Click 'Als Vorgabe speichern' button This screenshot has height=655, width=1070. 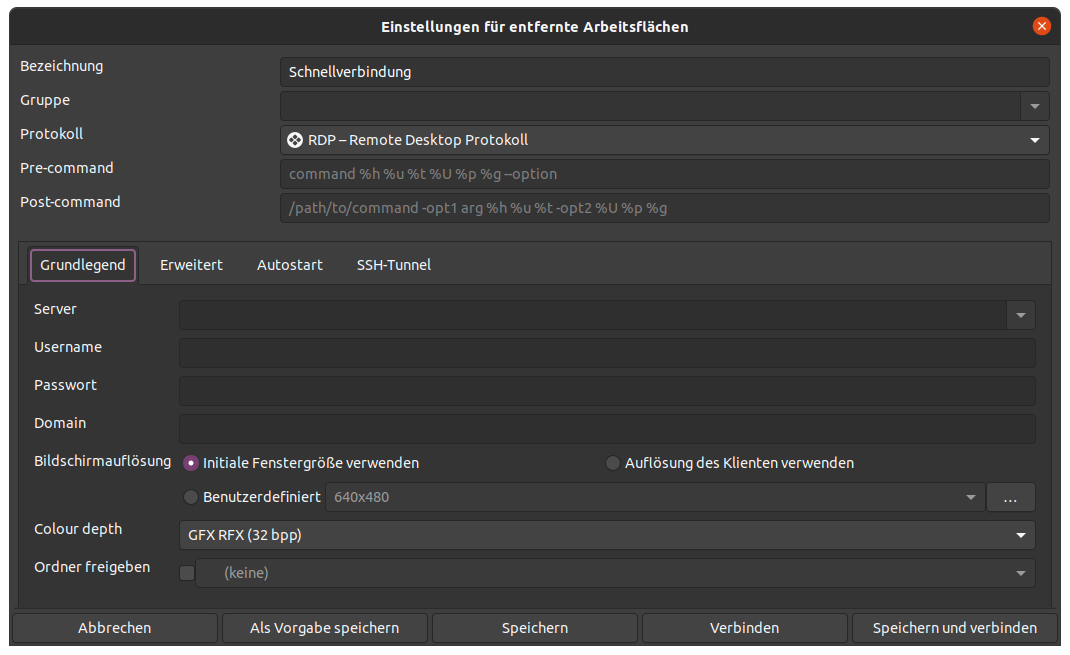[x=325, y=628]
